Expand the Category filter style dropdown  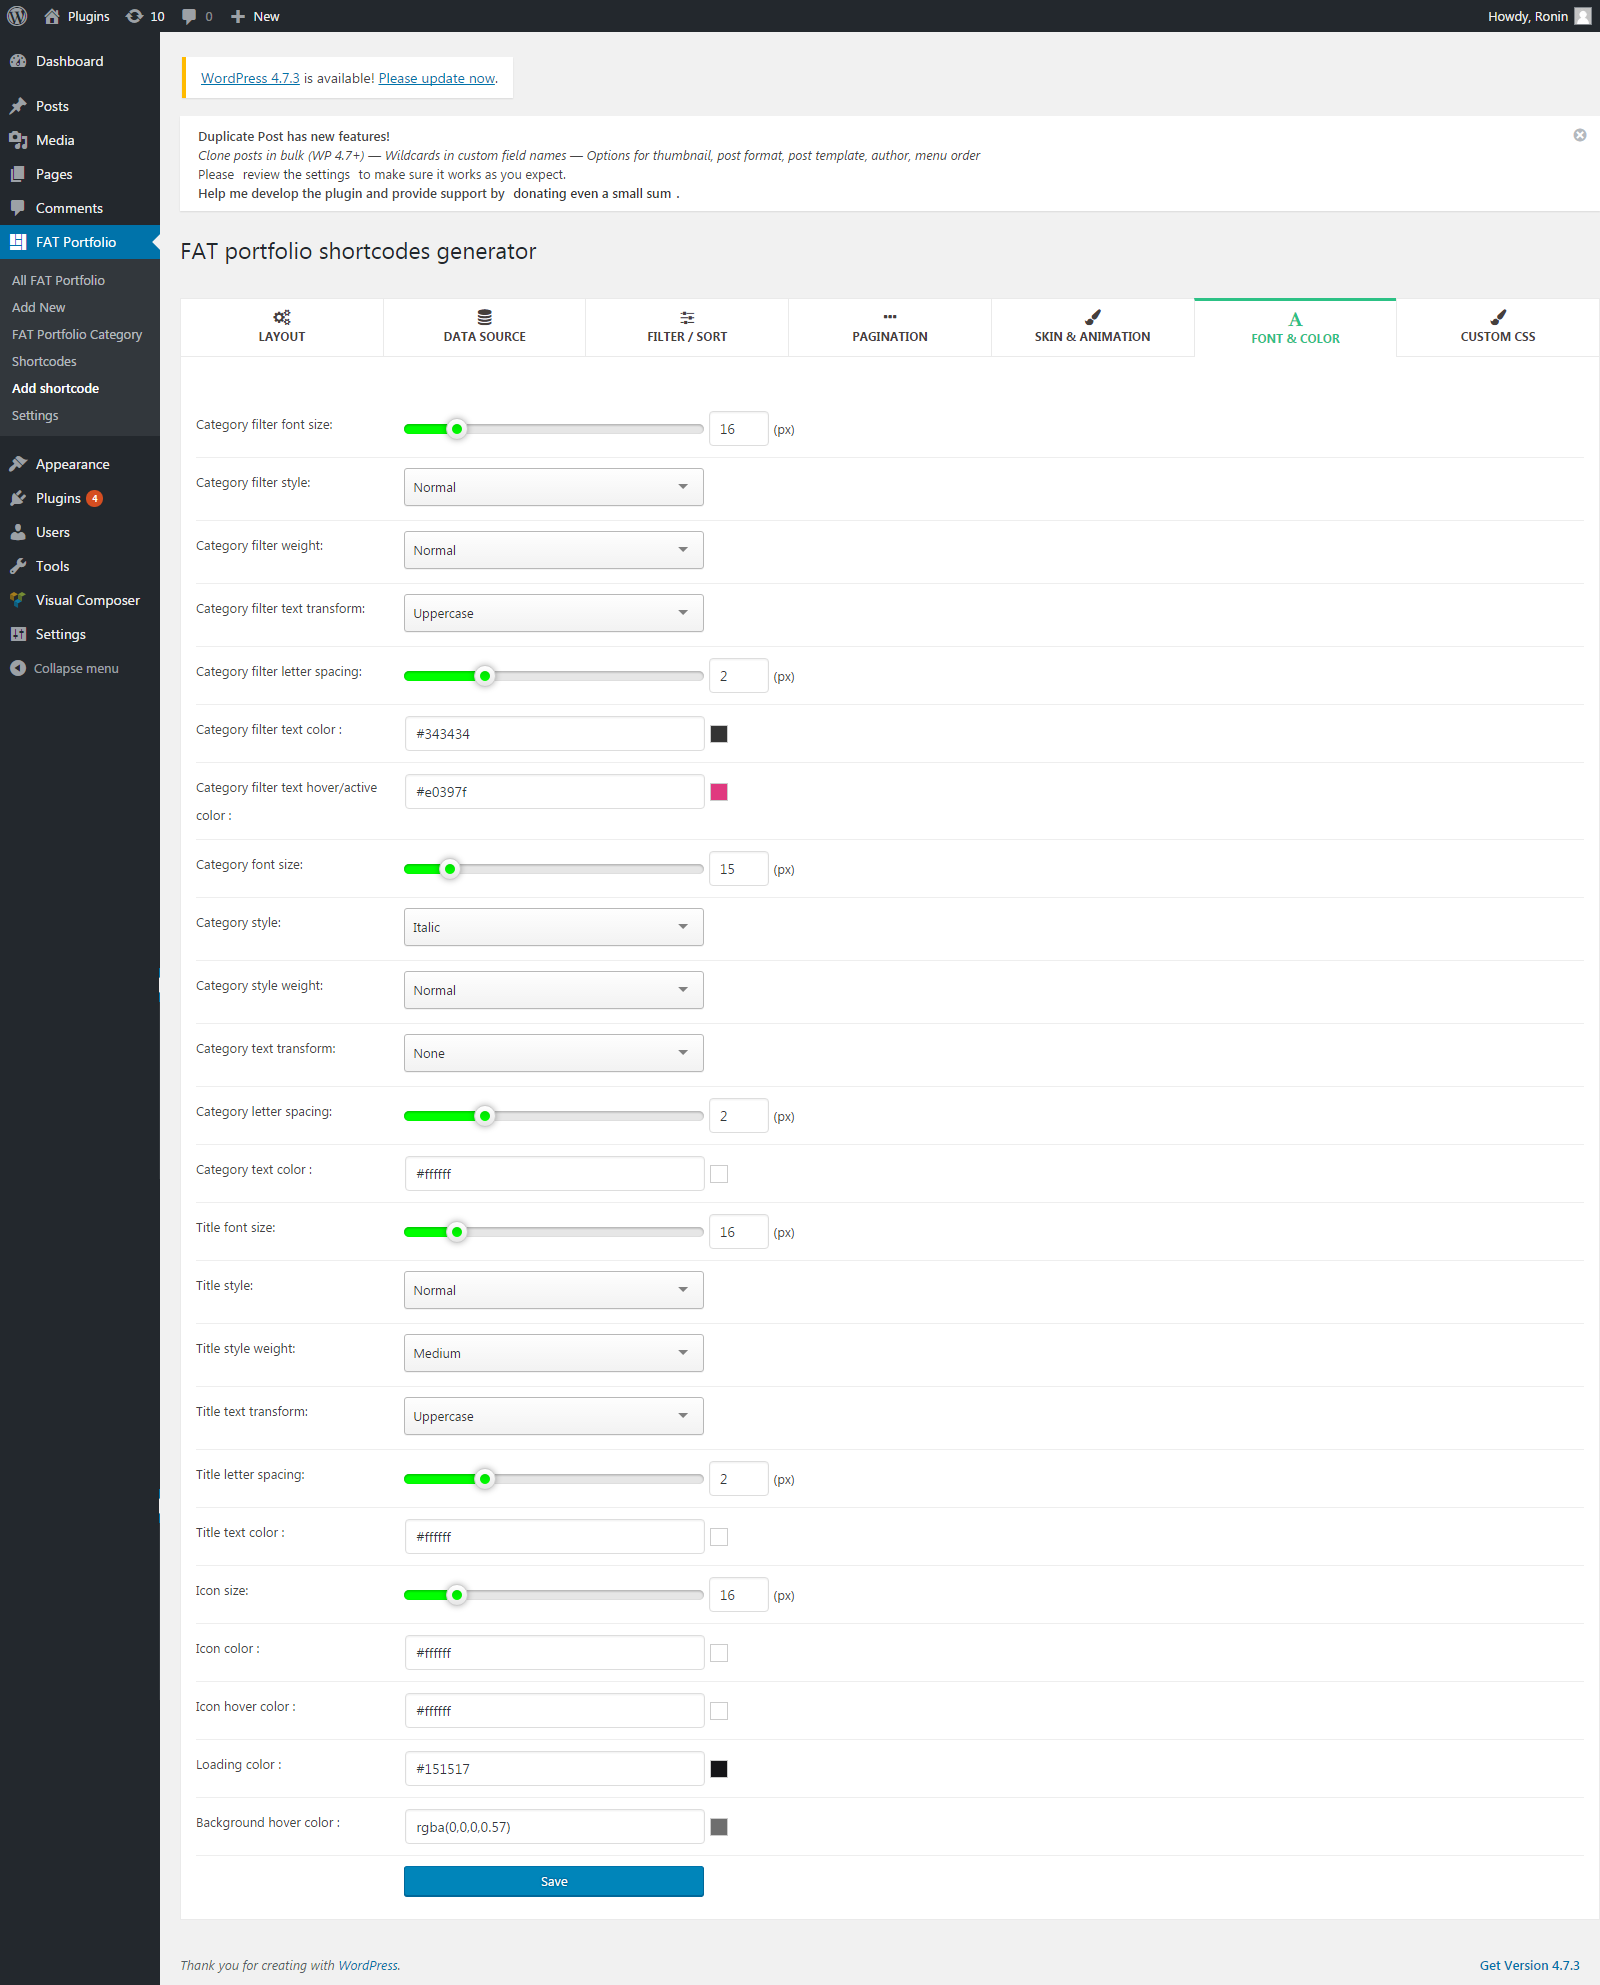[553, 487]
